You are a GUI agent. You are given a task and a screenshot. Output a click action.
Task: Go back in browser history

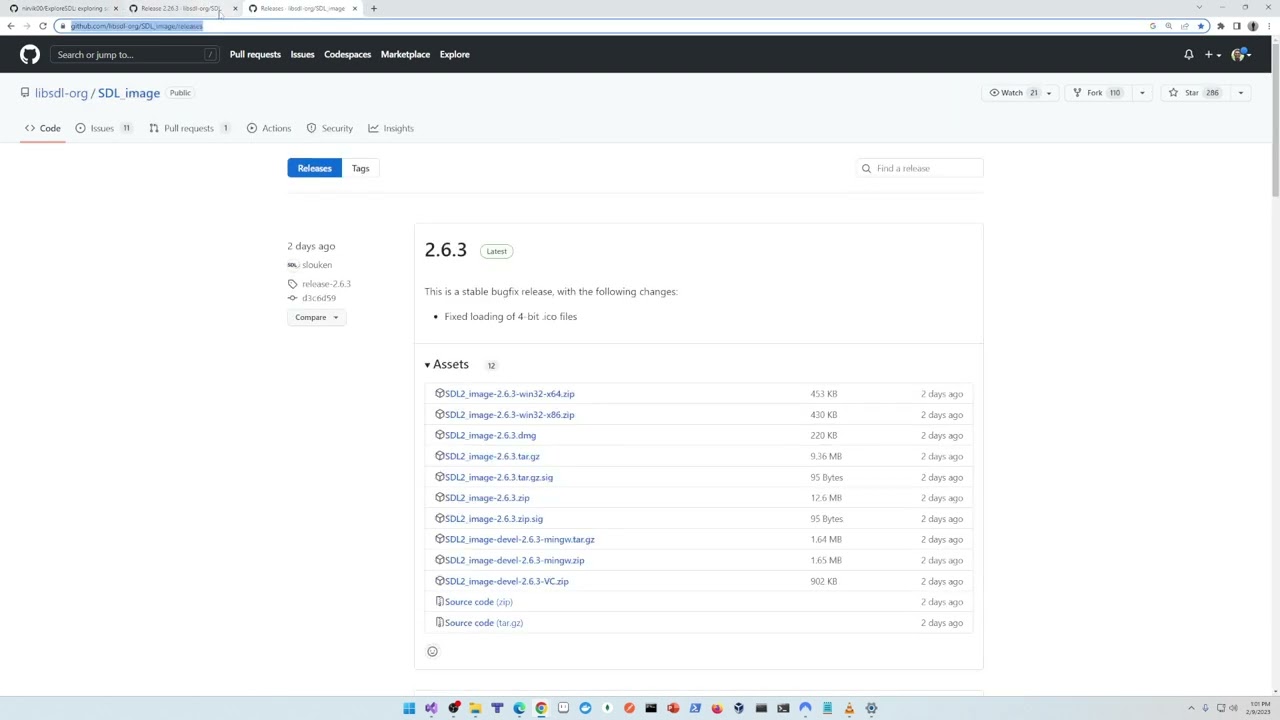[10, 26]
